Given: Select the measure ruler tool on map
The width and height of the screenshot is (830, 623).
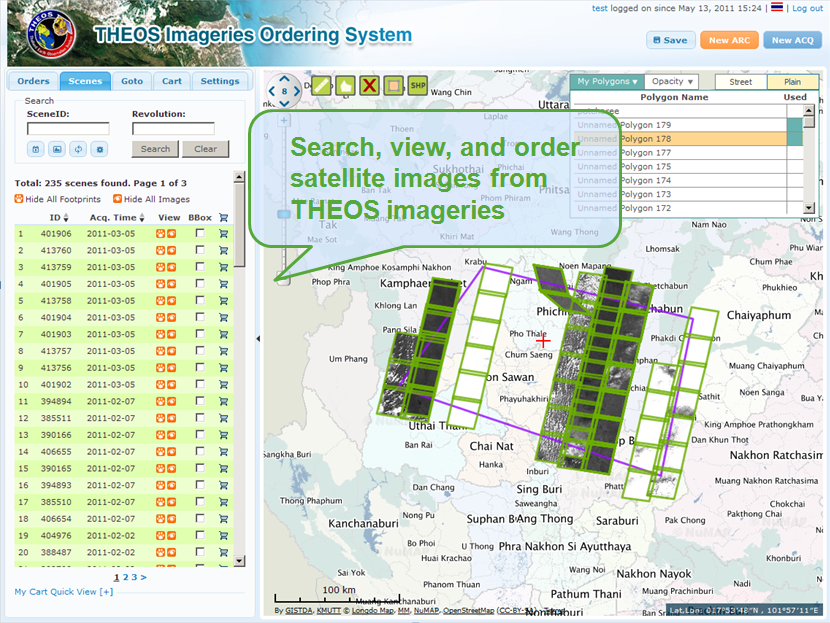Looking at the screenshot, I should 321,85.
